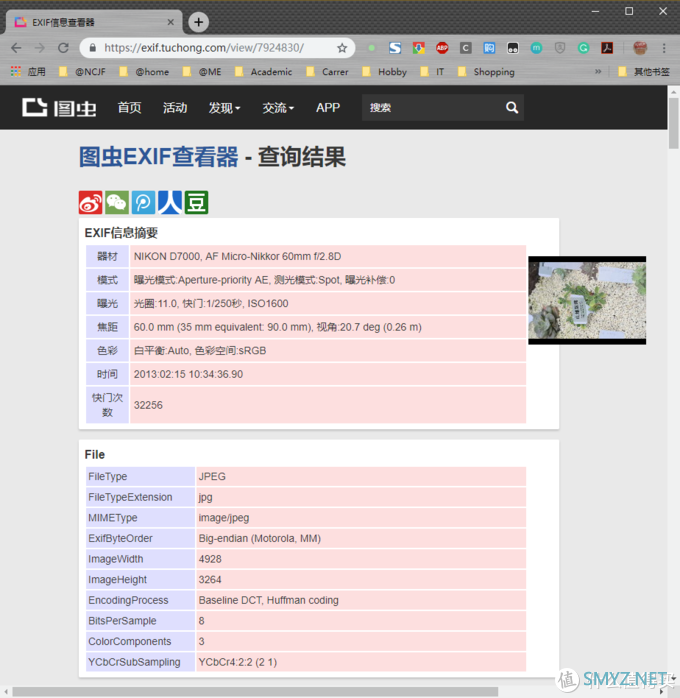The height and width of the screenshot is (698, 680).
Task: Click the Baseline DCT, Huffman coding cell
Action: [361, 600]
